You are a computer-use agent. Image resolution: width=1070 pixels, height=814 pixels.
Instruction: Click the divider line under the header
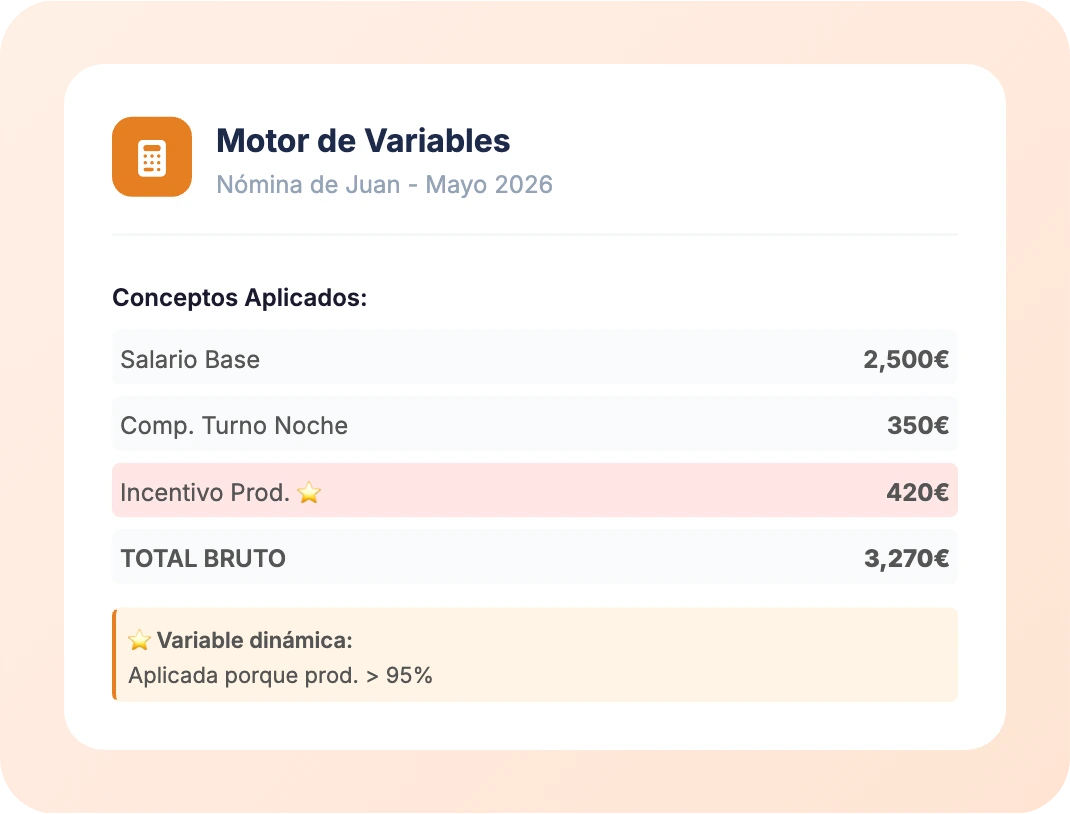535,234
